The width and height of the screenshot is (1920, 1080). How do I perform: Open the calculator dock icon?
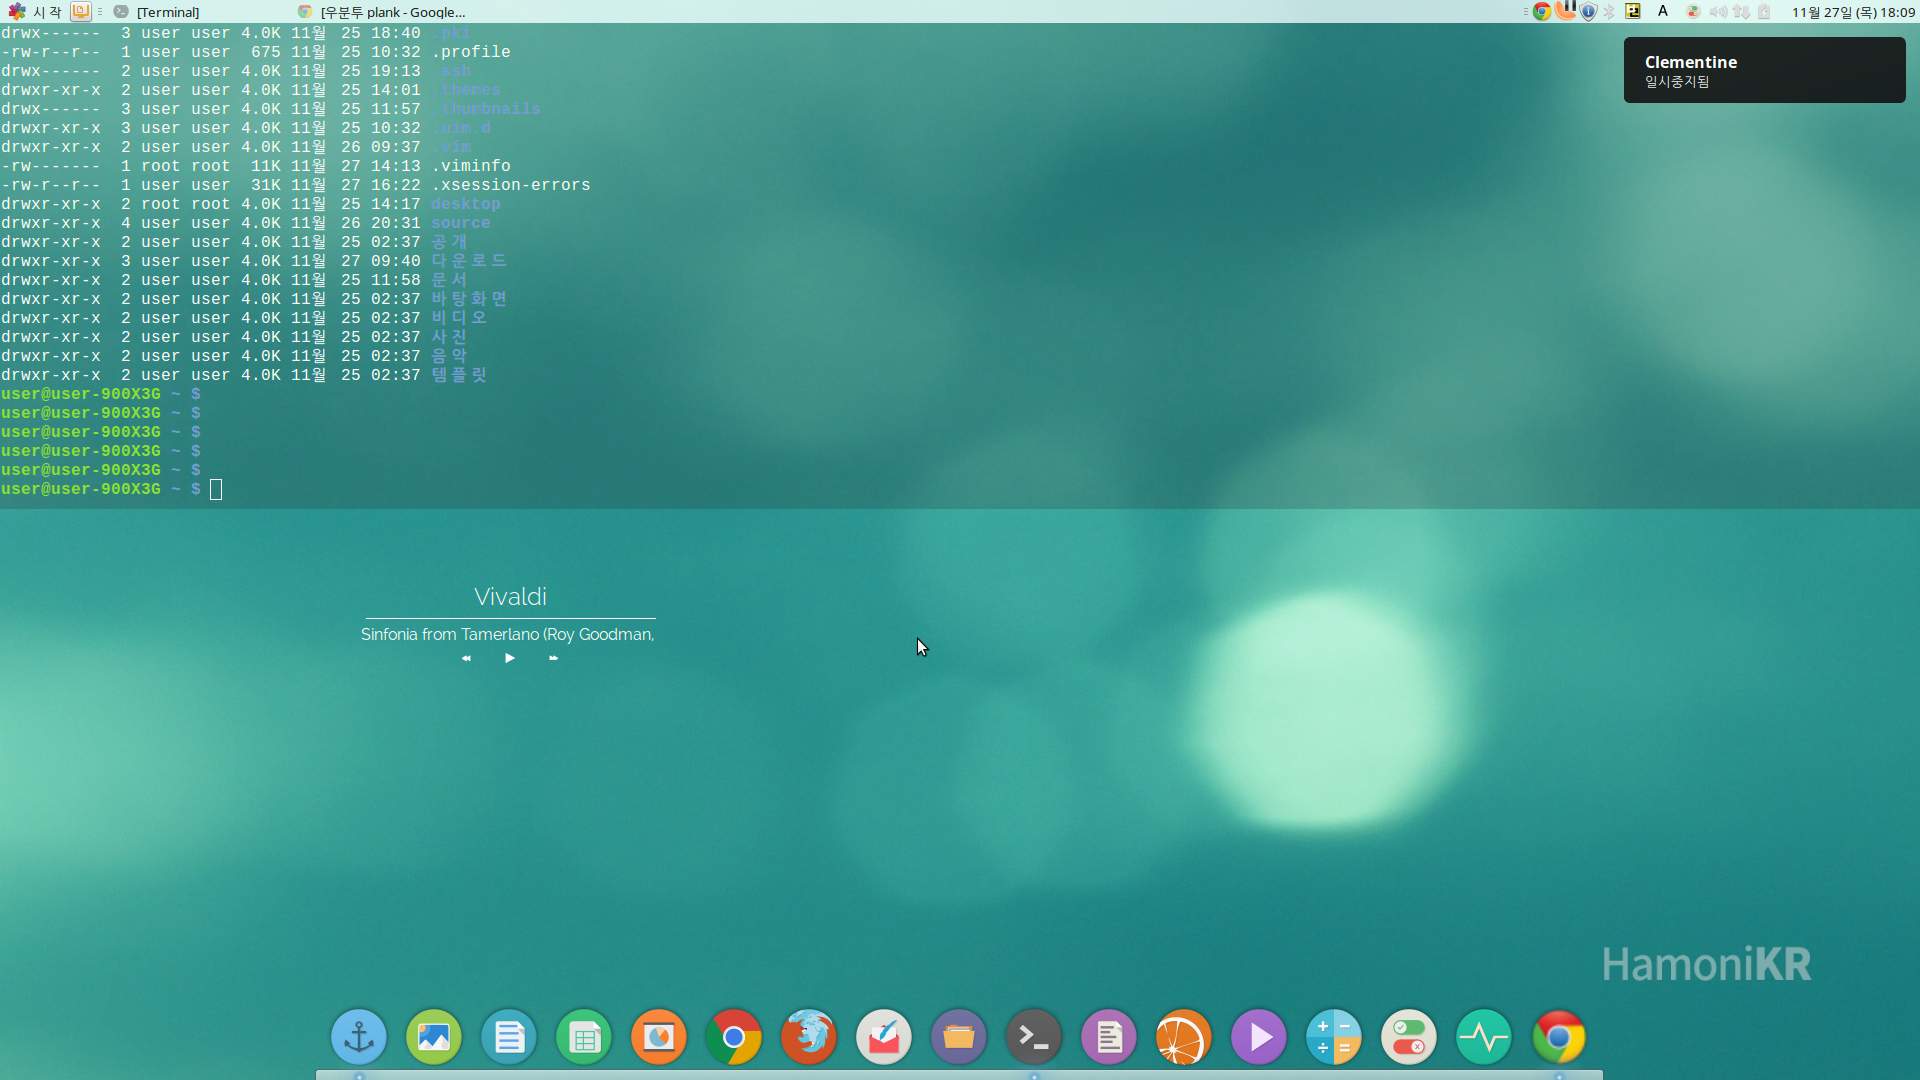[1333, 1037]
